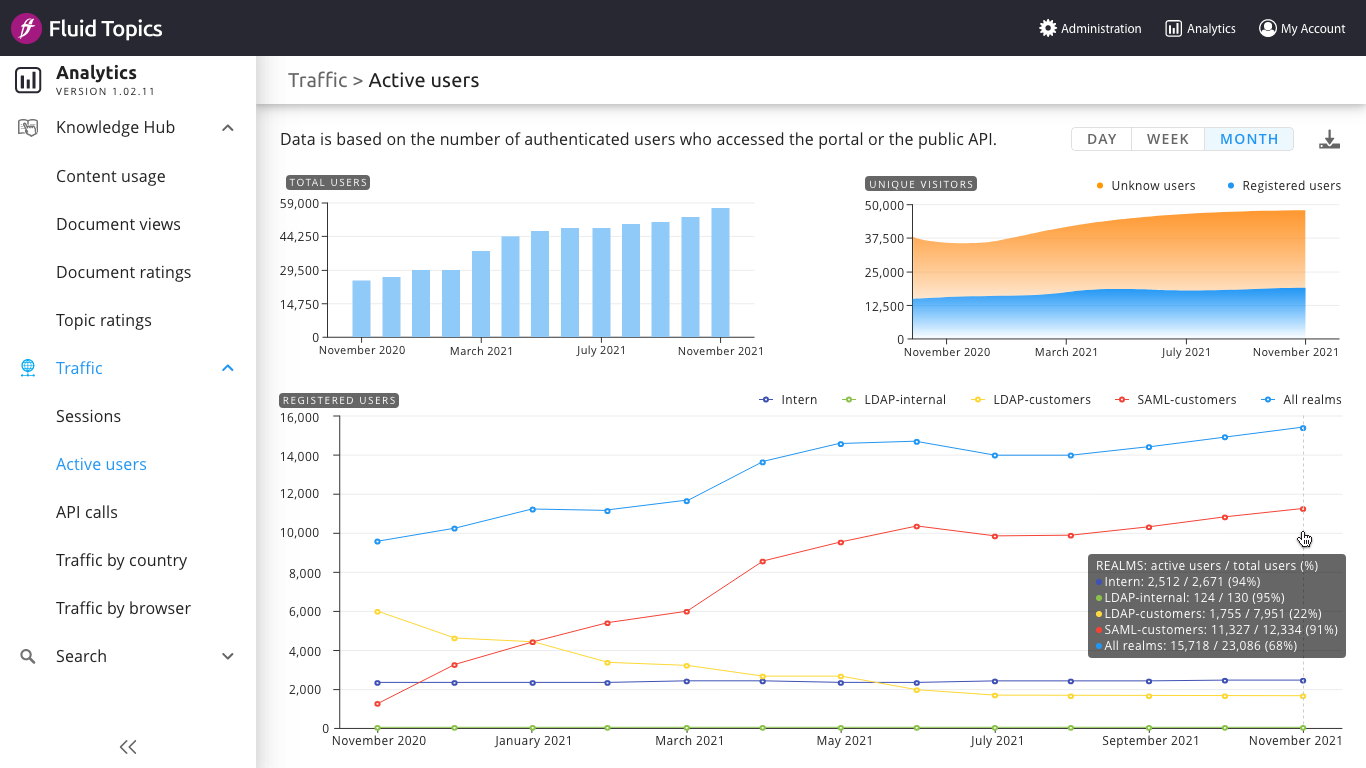Collapse the Knowledge Hub section chevron
Screen dimensions: 1366x768
(228, 127)
